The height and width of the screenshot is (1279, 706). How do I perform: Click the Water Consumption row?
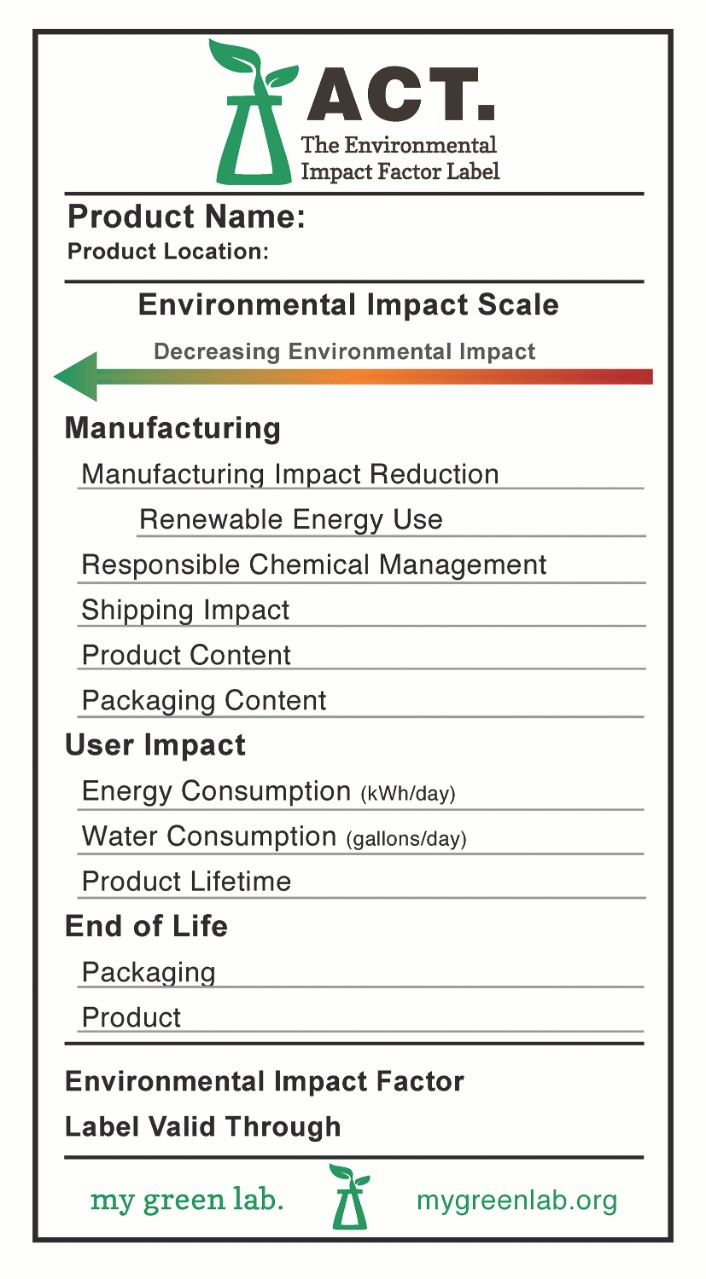tap(273, 837)
